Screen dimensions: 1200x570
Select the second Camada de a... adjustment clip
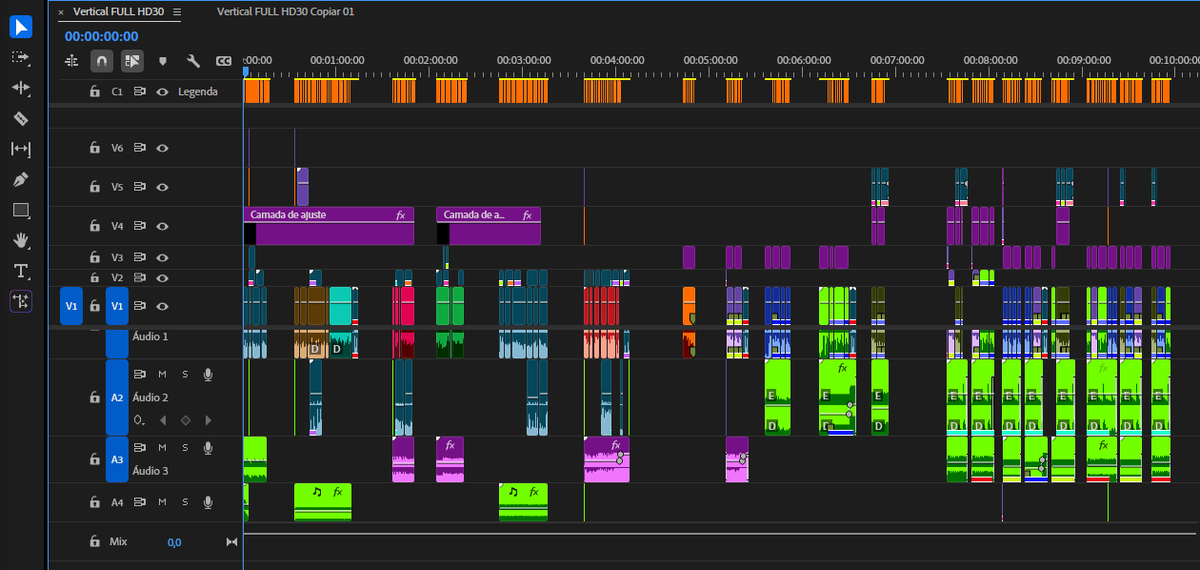488,226
